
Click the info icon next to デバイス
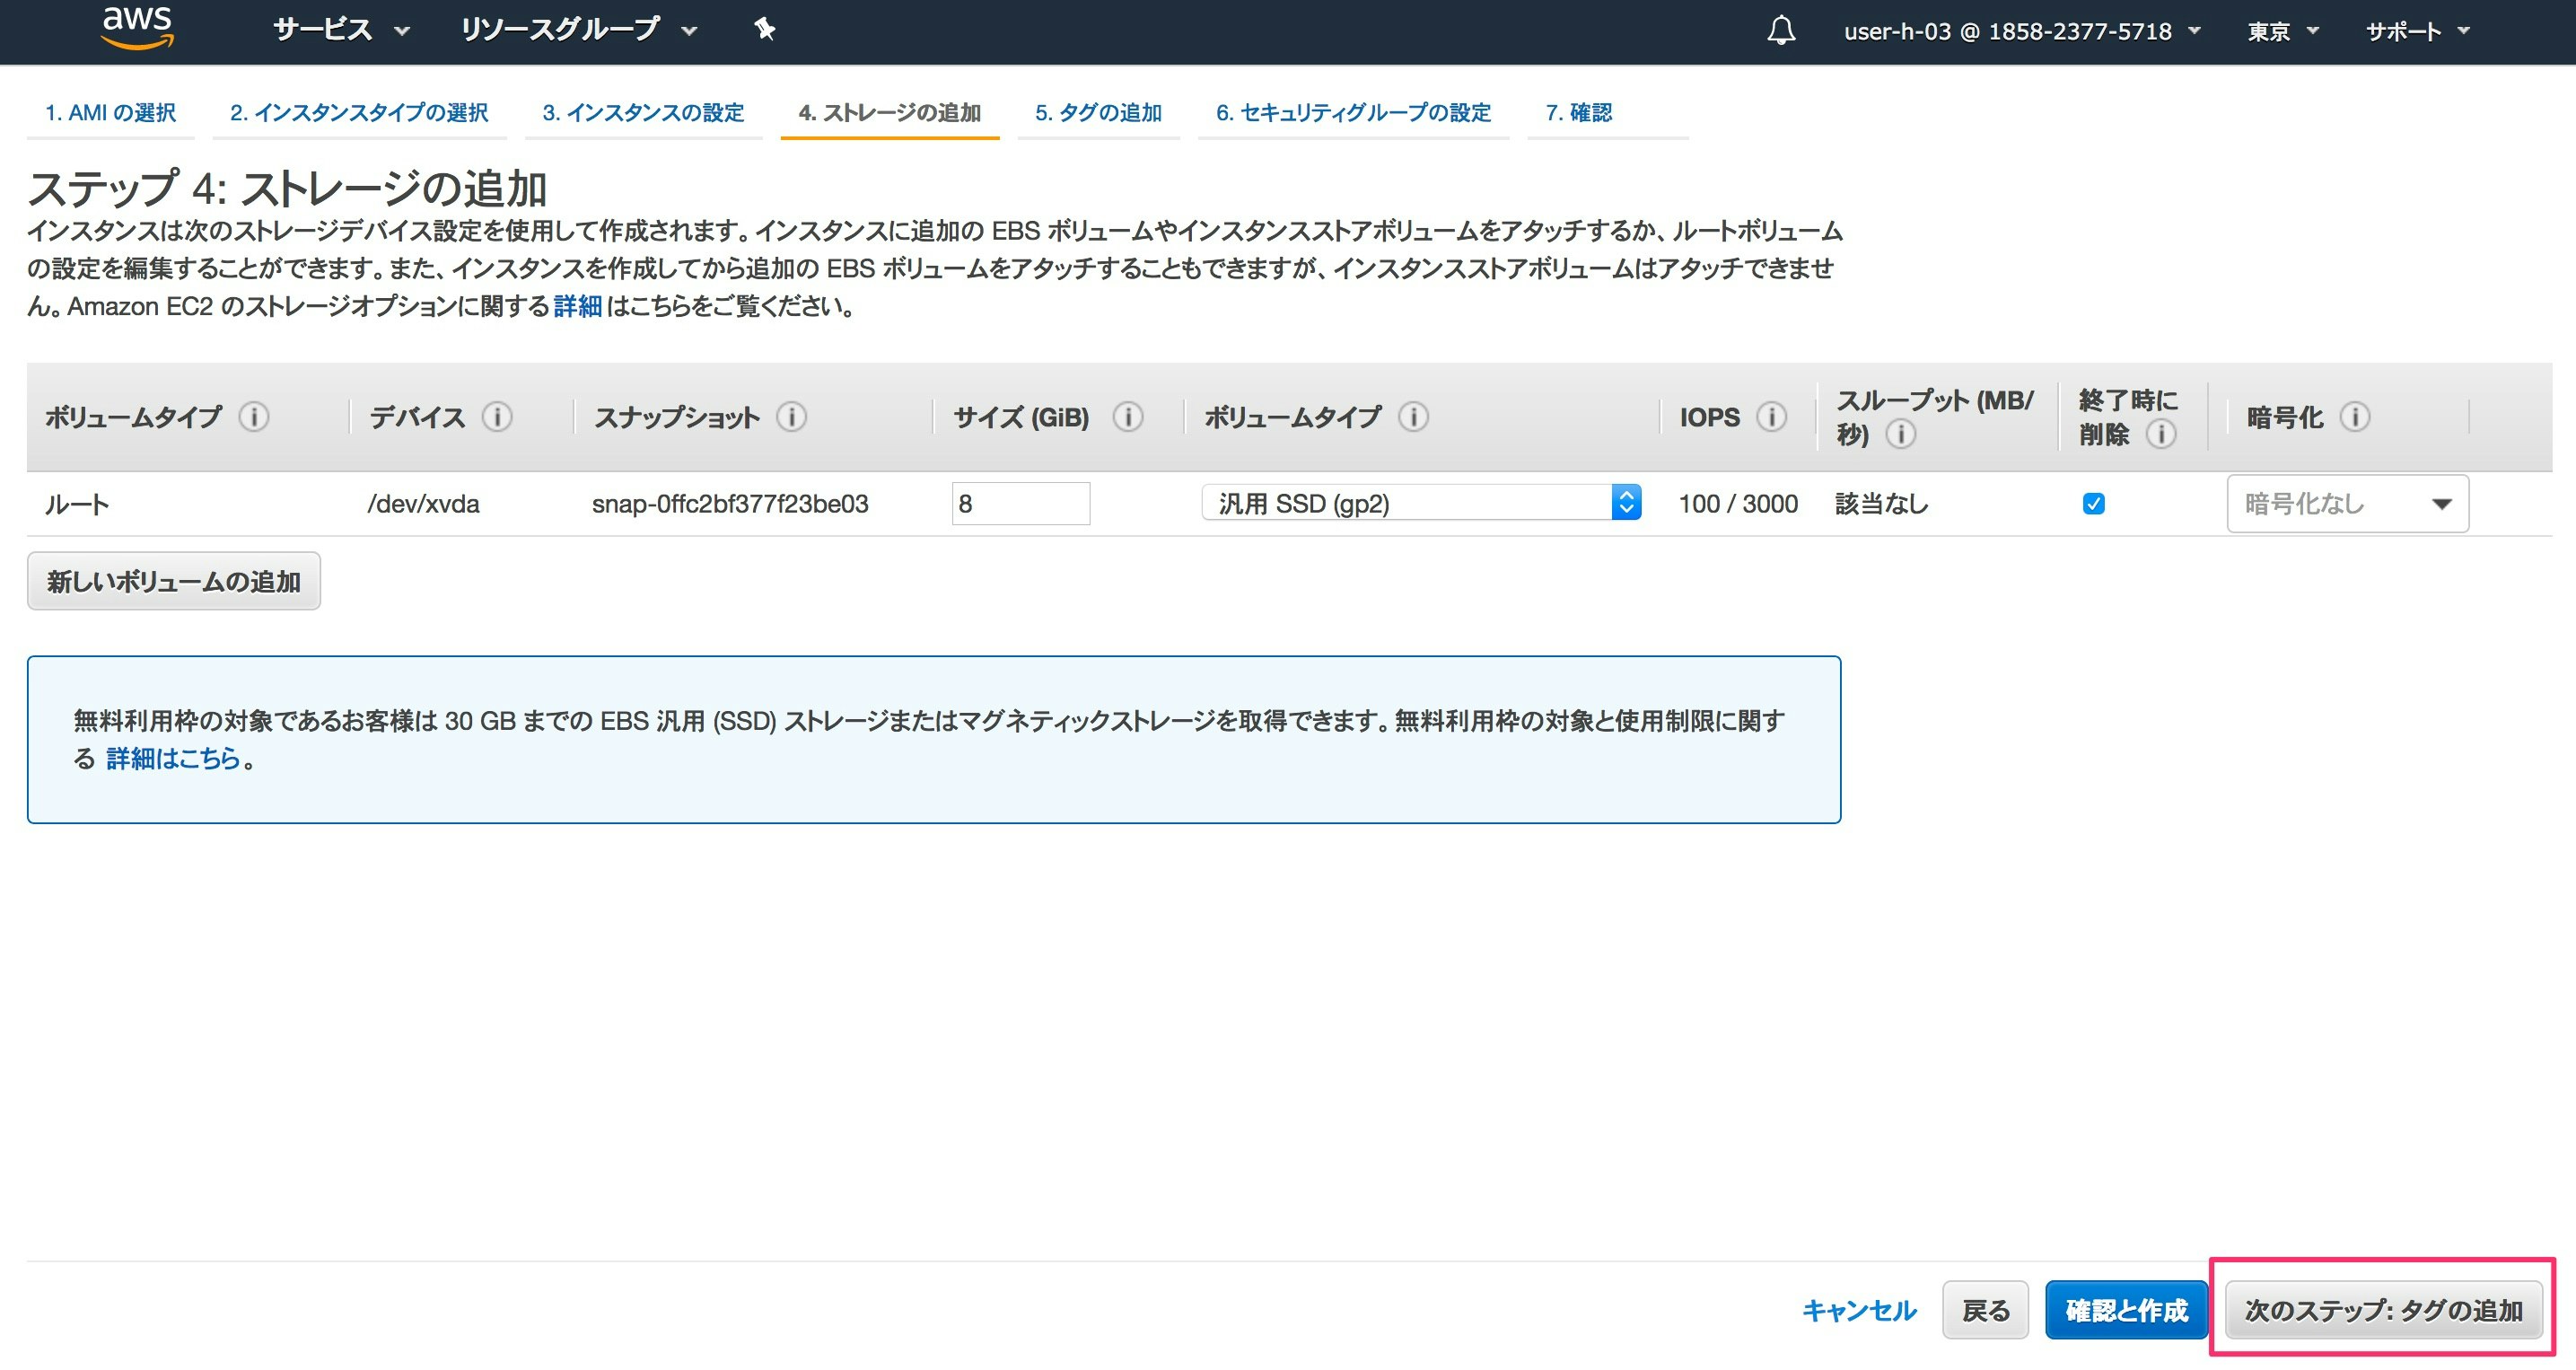pos(499,417)
